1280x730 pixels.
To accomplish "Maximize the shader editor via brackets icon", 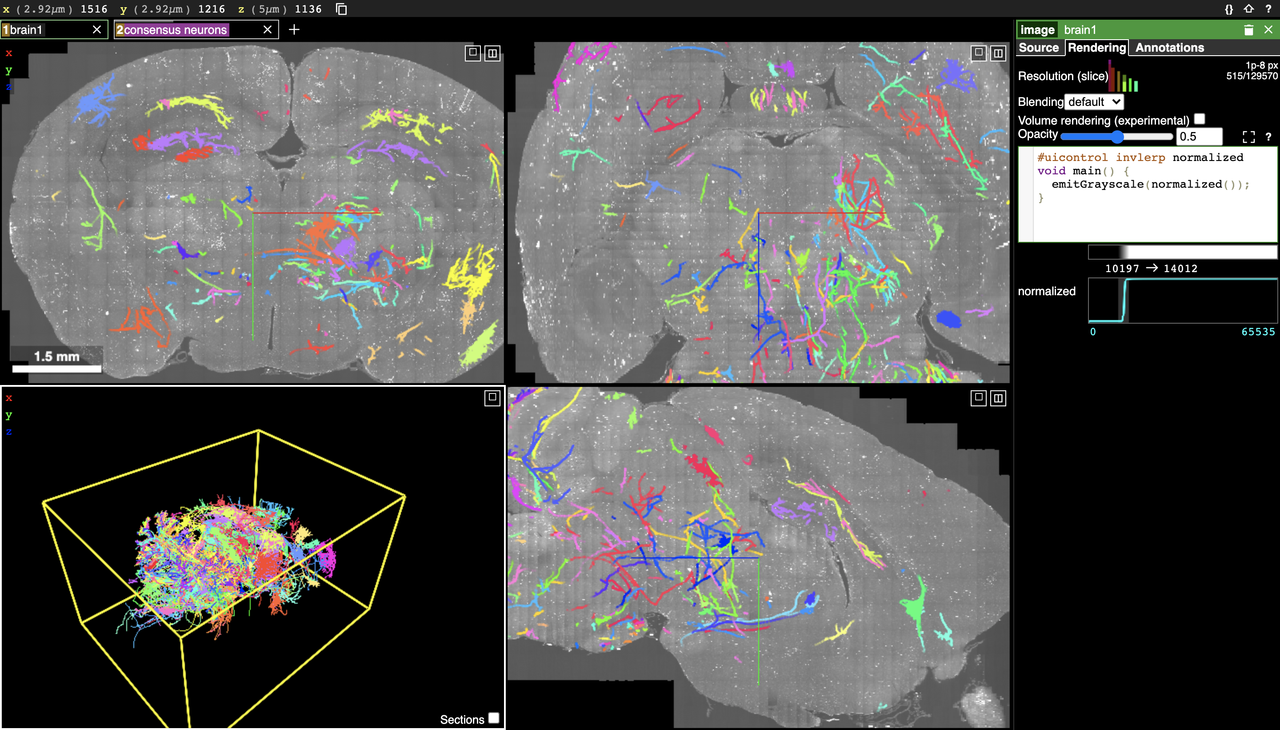I will click(x=1248, y=137).
